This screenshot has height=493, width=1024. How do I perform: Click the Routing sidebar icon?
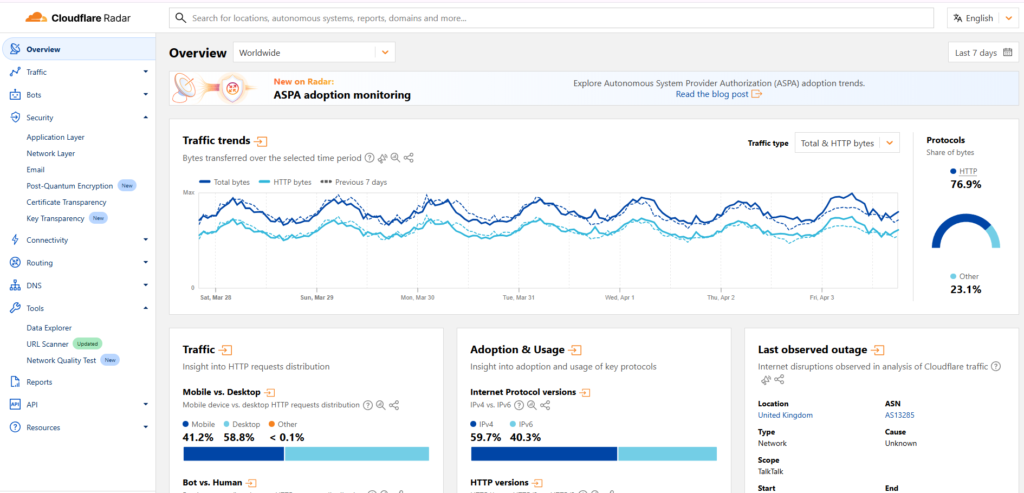pyautogui.click(x=15, y=262)
